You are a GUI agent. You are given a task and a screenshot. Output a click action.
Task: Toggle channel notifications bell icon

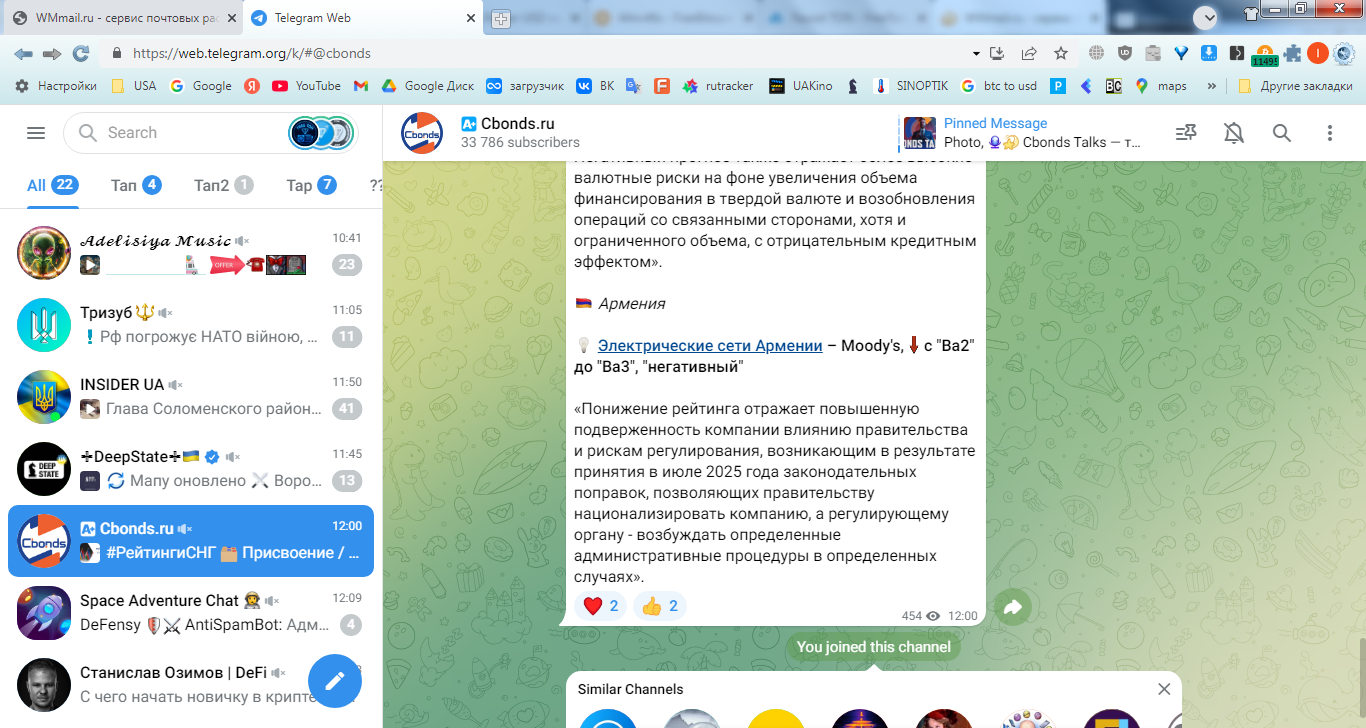point(1234,133)
